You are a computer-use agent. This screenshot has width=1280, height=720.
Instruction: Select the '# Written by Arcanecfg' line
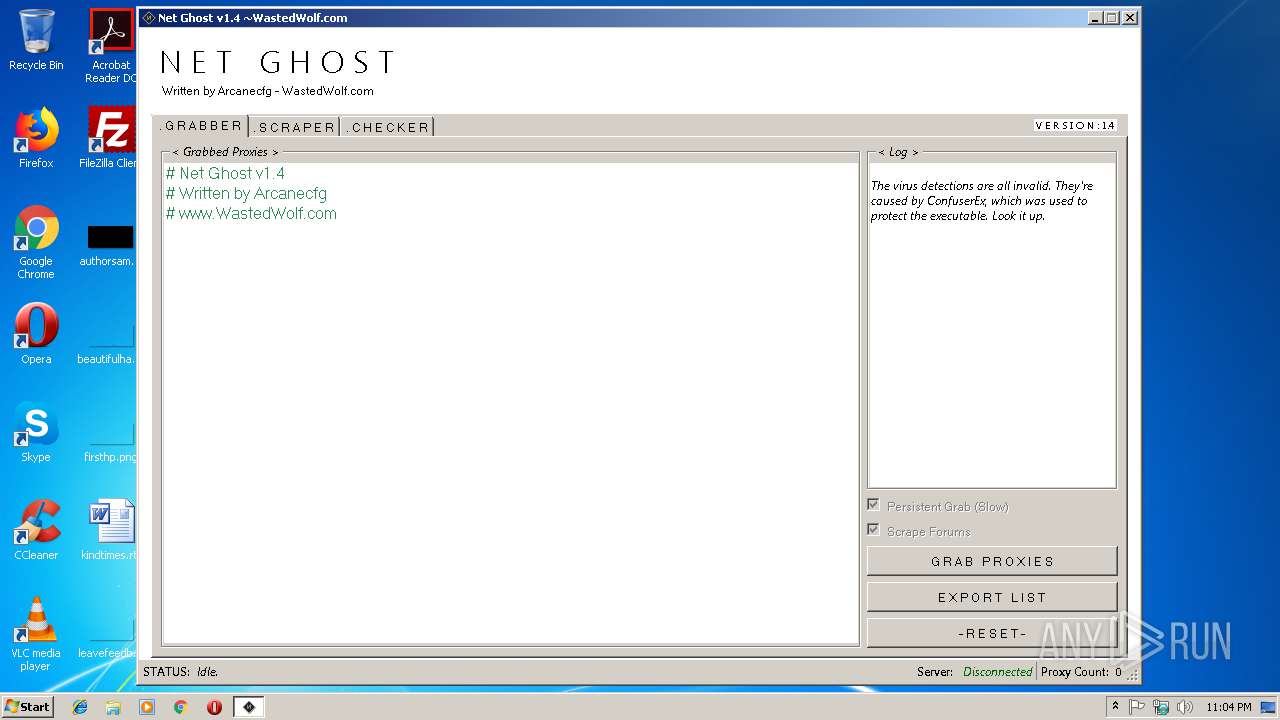246,193
